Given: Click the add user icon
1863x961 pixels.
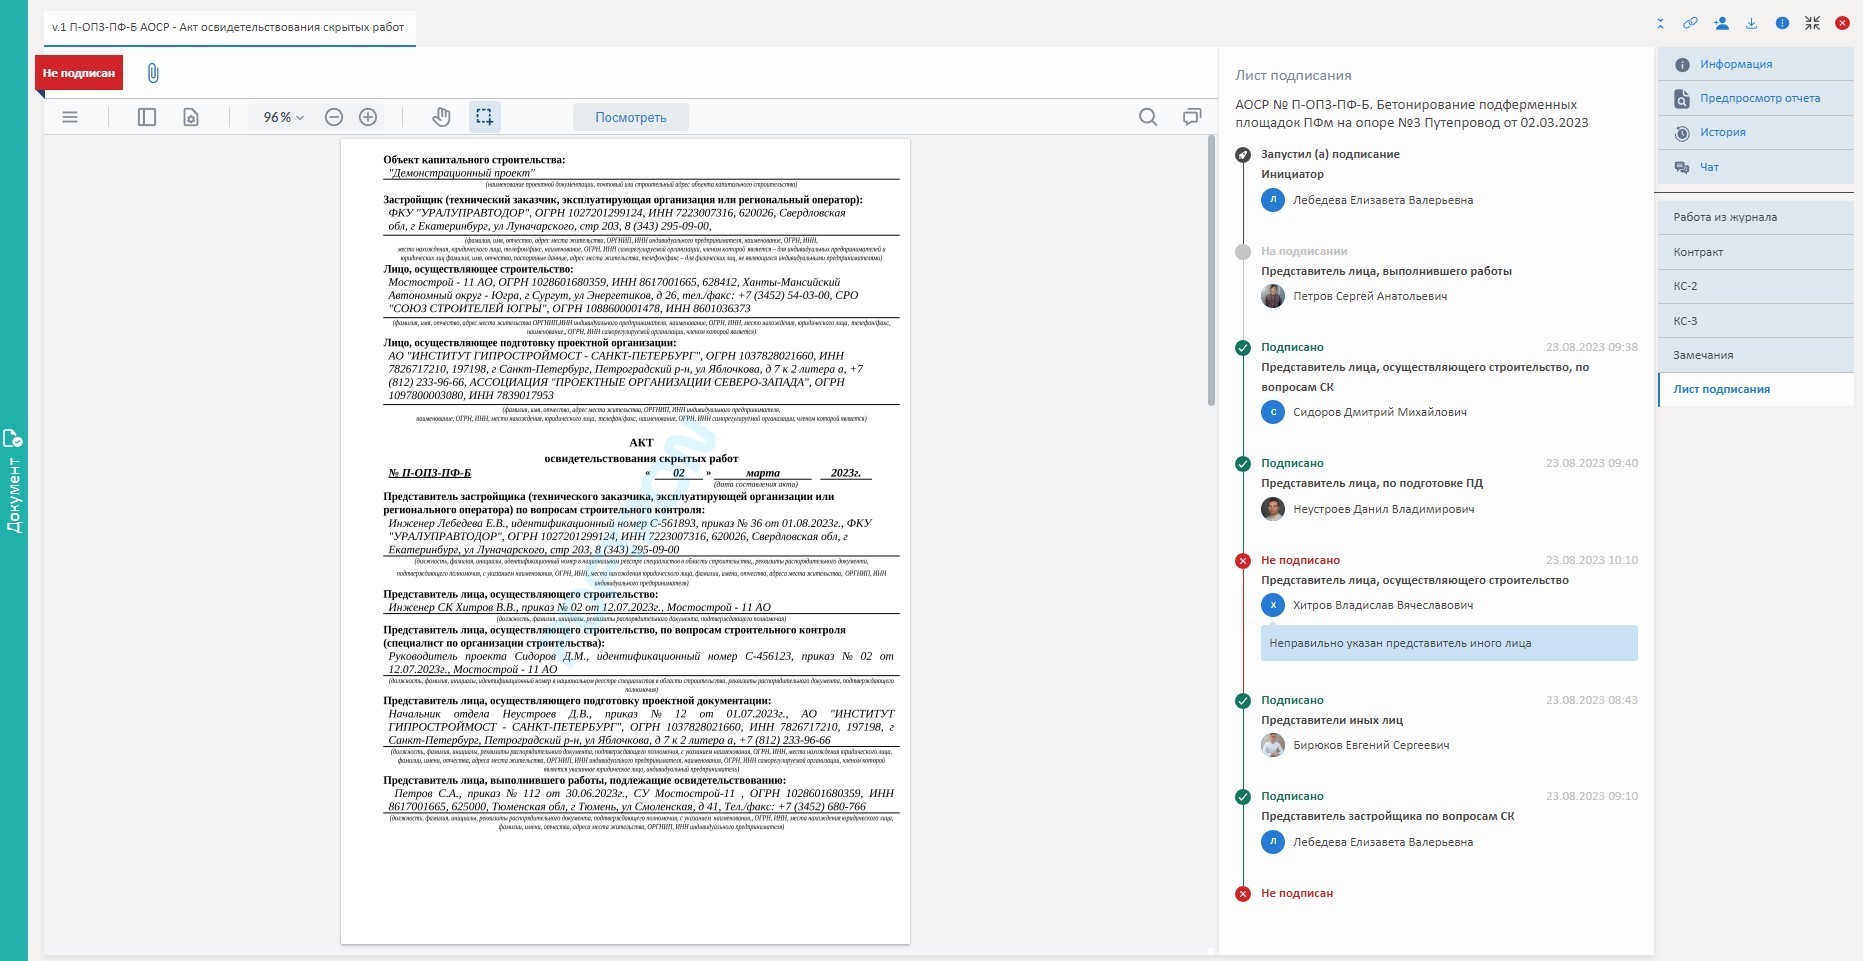Looking at the screenshot, I should [1721, 23].
